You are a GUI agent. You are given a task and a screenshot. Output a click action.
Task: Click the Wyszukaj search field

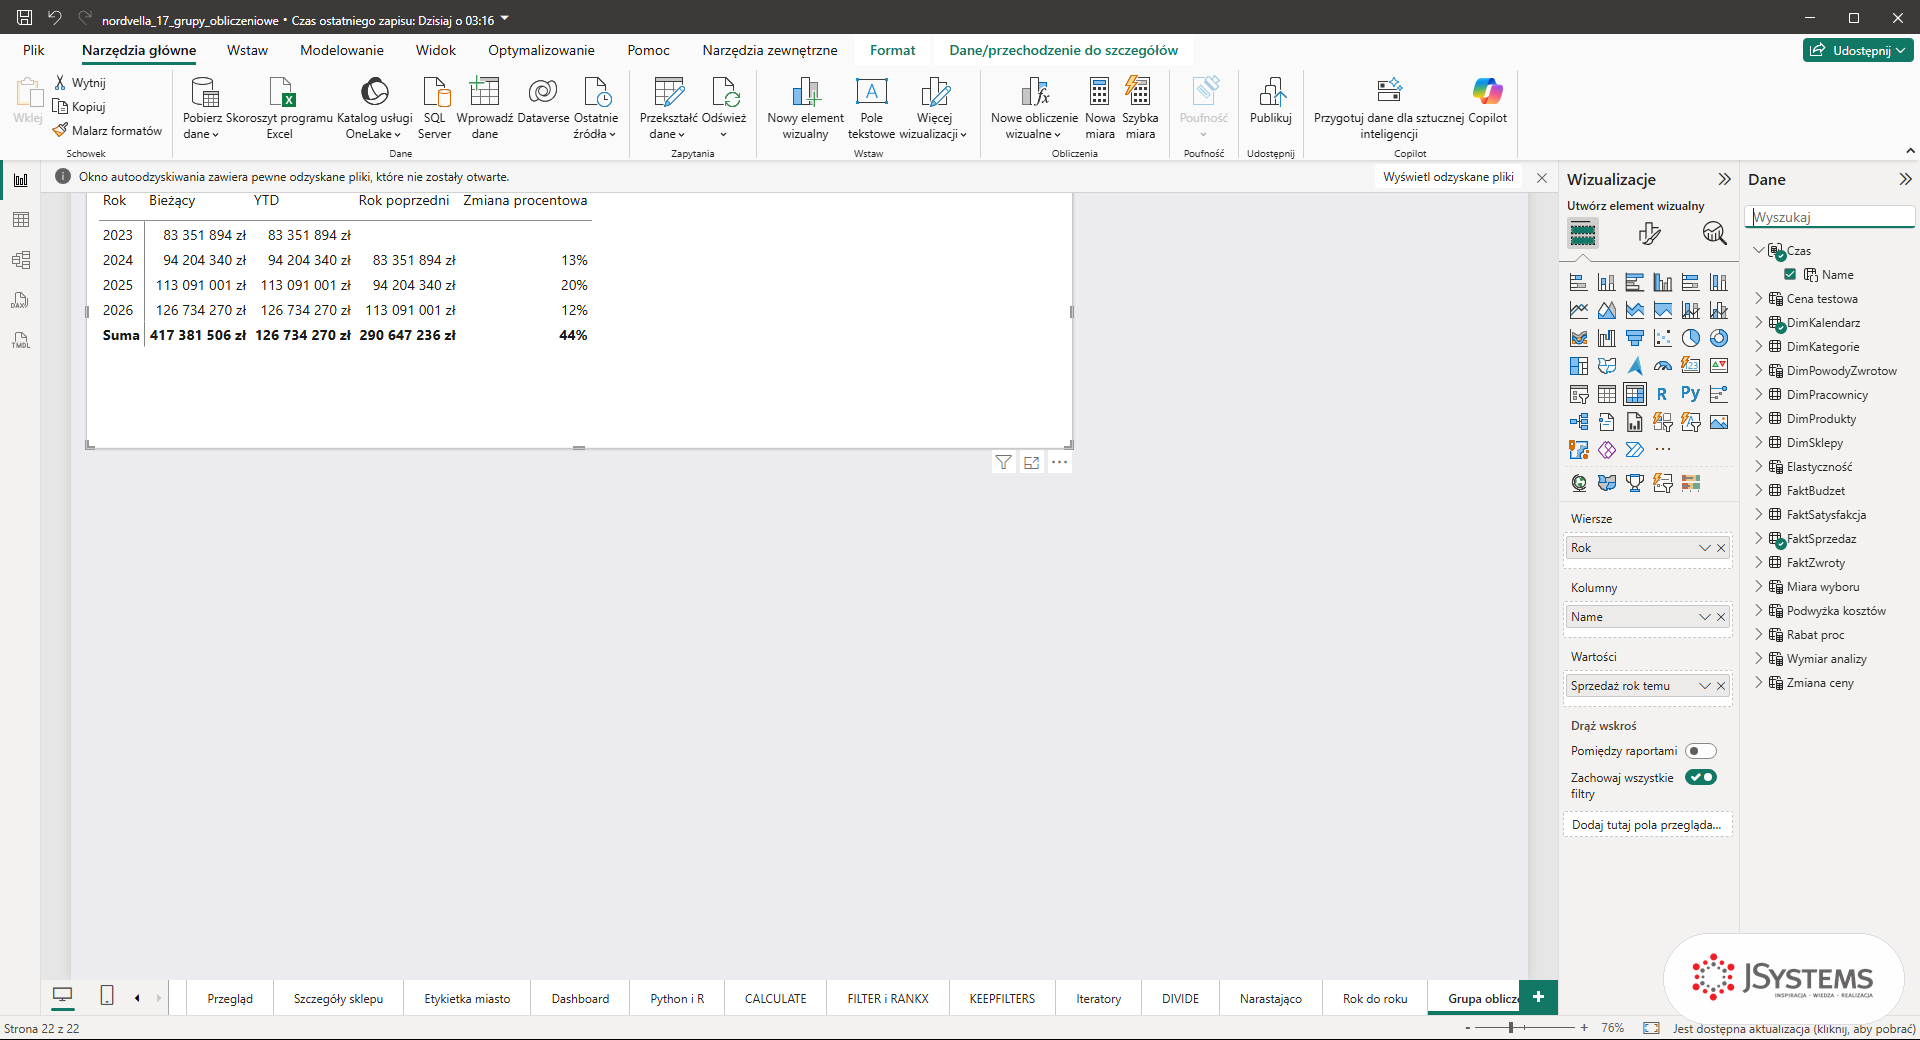tap(1830, 217)
